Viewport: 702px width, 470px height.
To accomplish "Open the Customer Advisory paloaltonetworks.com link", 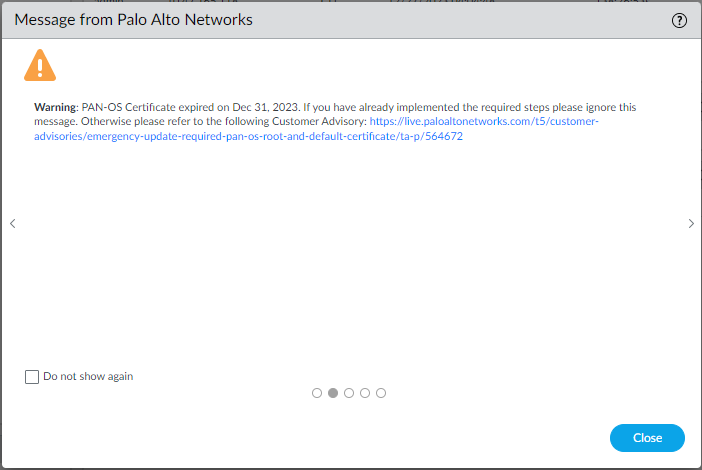I will click(483, 121).
